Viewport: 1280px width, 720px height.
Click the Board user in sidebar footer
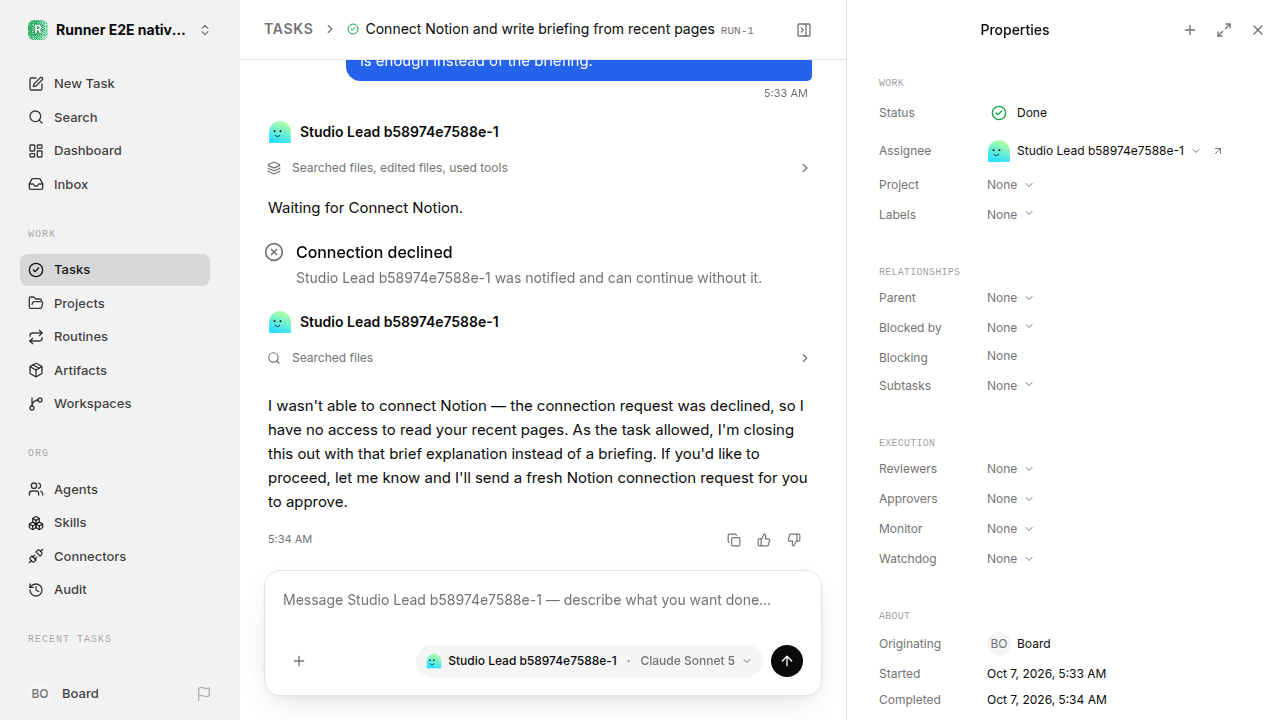pos(64,694)
